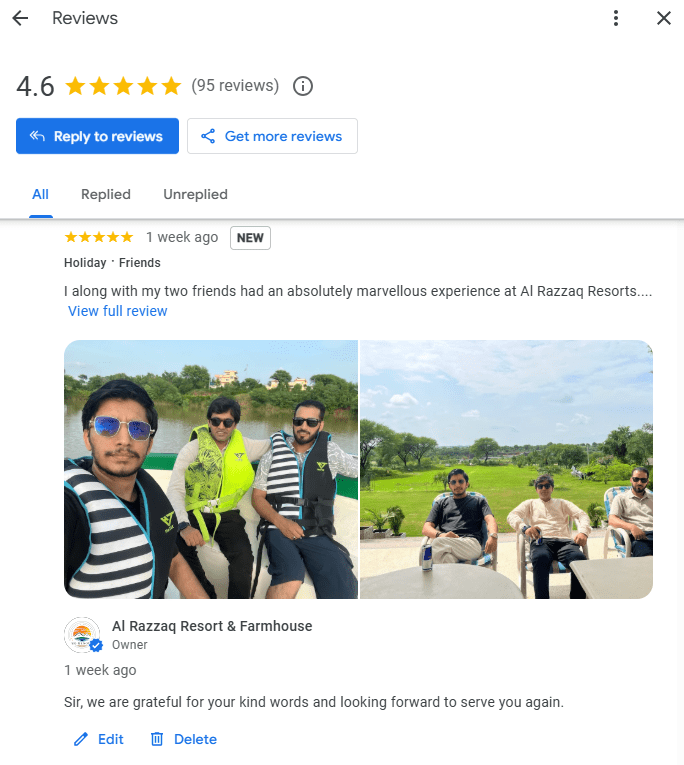
Task: Click the 4.6 overall rating stars
Action: [x=123, y=86]
